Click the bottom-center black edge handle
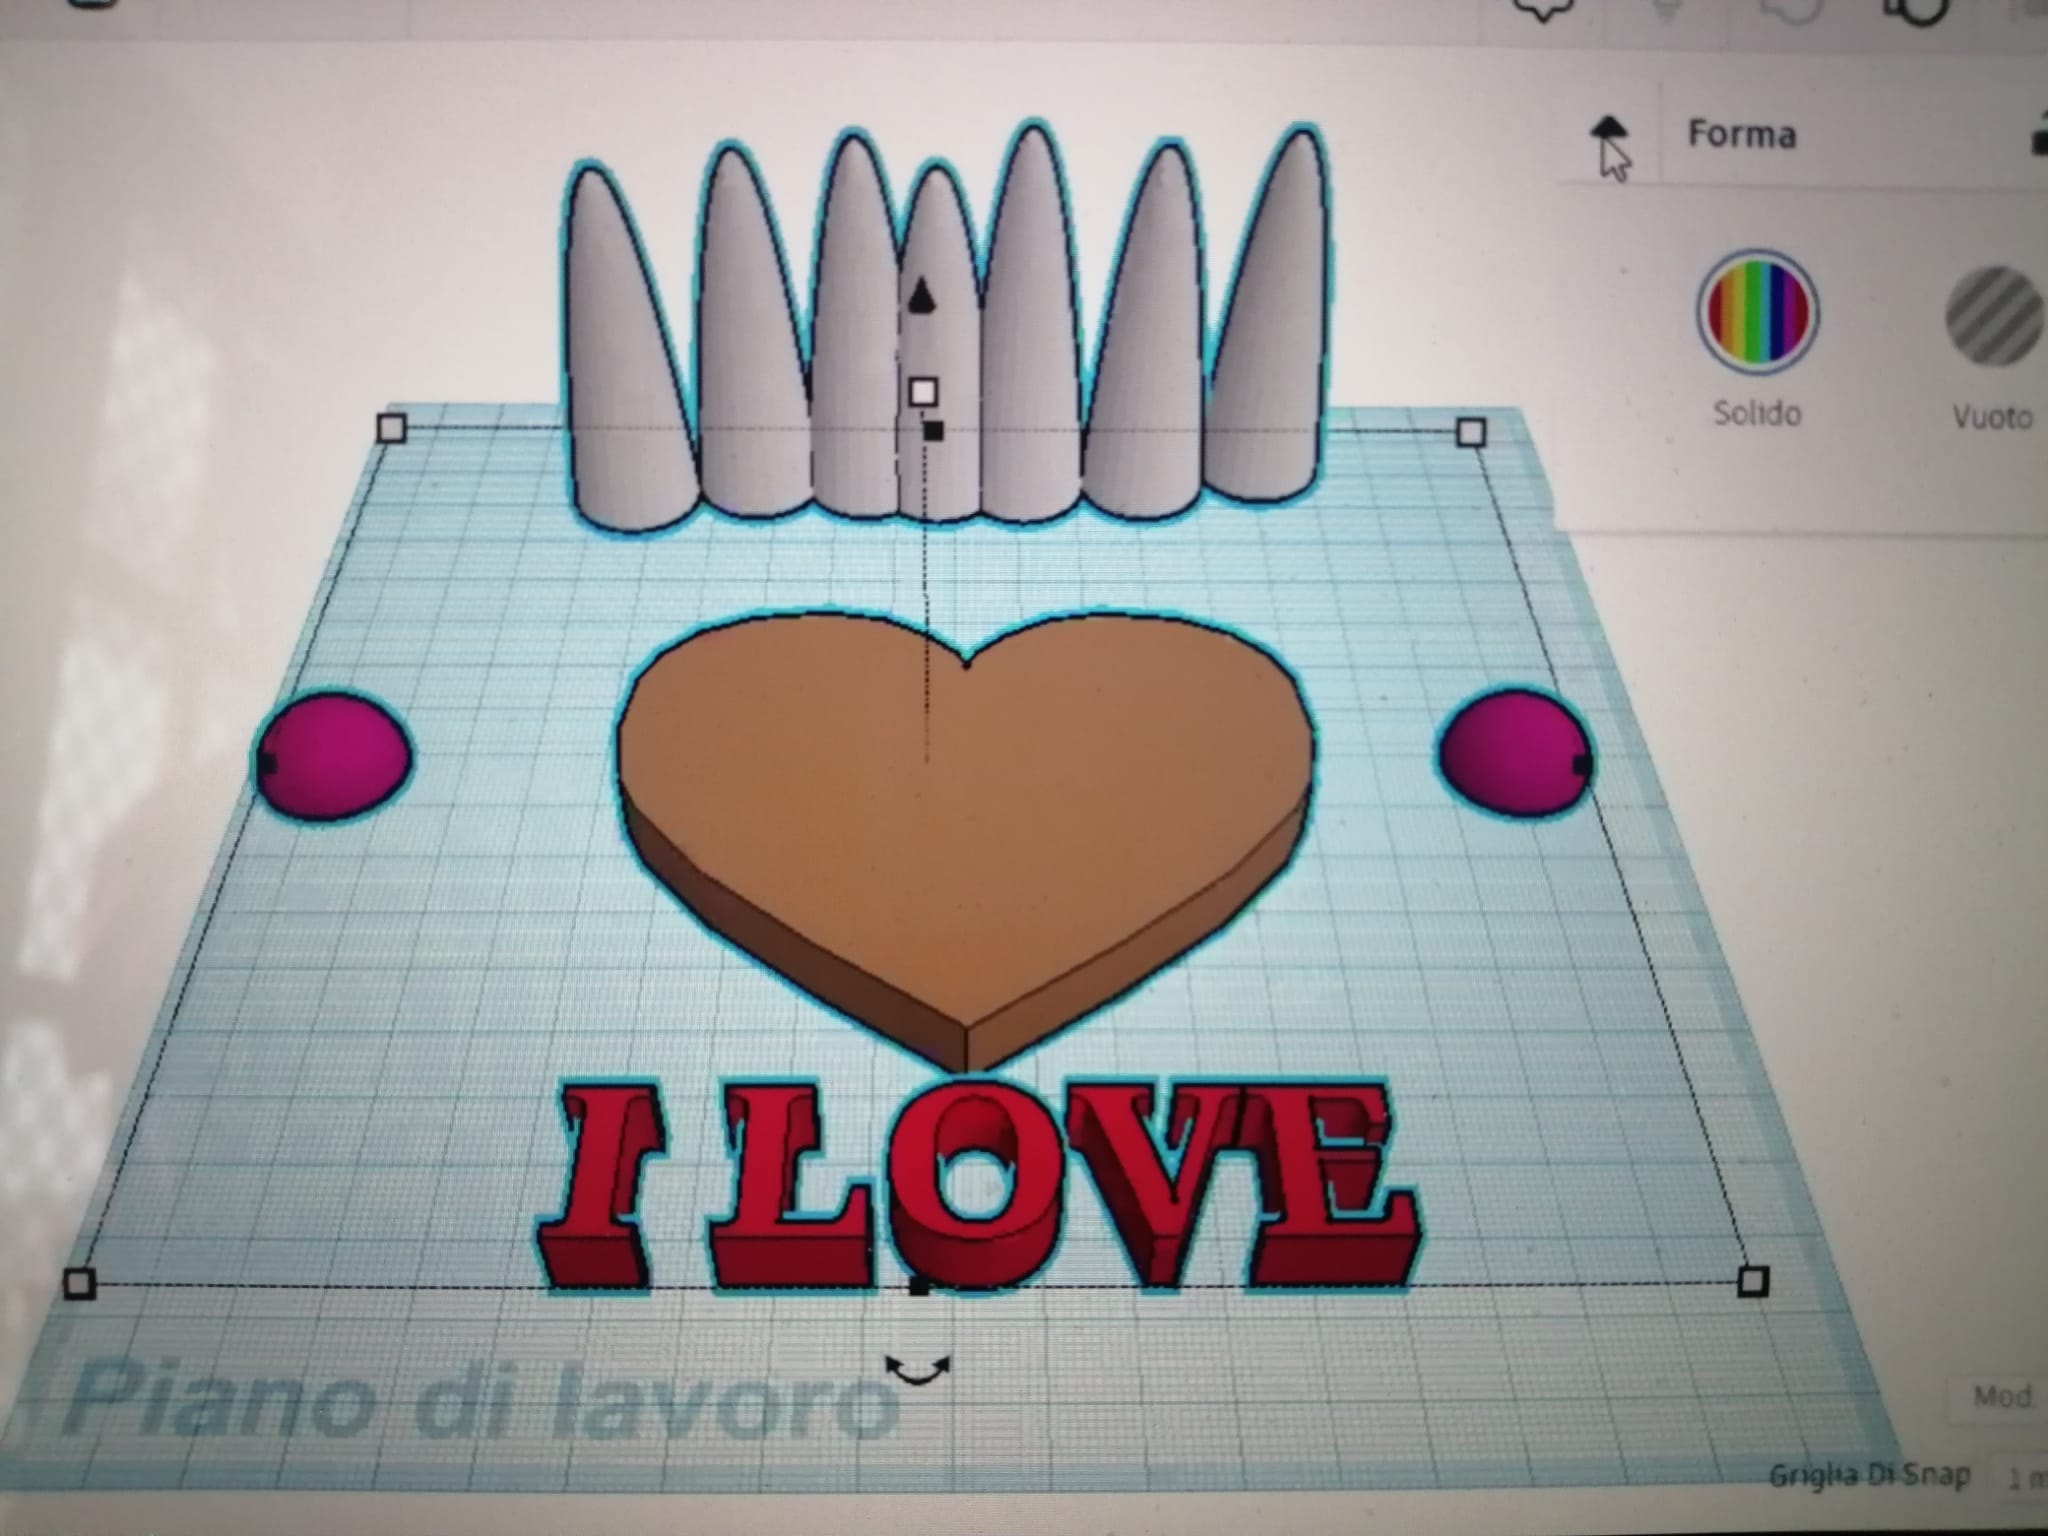 pos(919,1286)
